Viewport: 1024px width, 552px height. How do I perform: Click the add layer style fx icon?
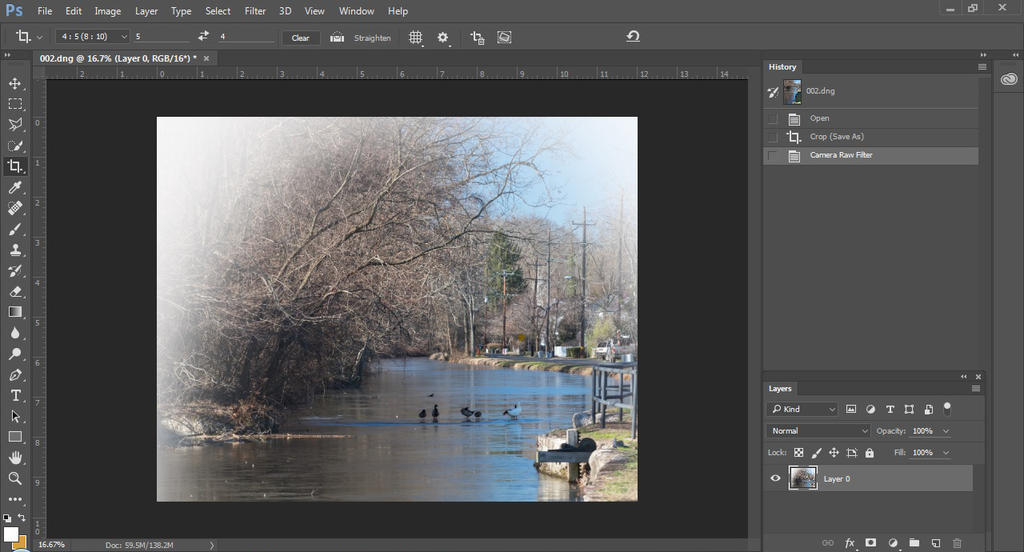coord(850,543)
